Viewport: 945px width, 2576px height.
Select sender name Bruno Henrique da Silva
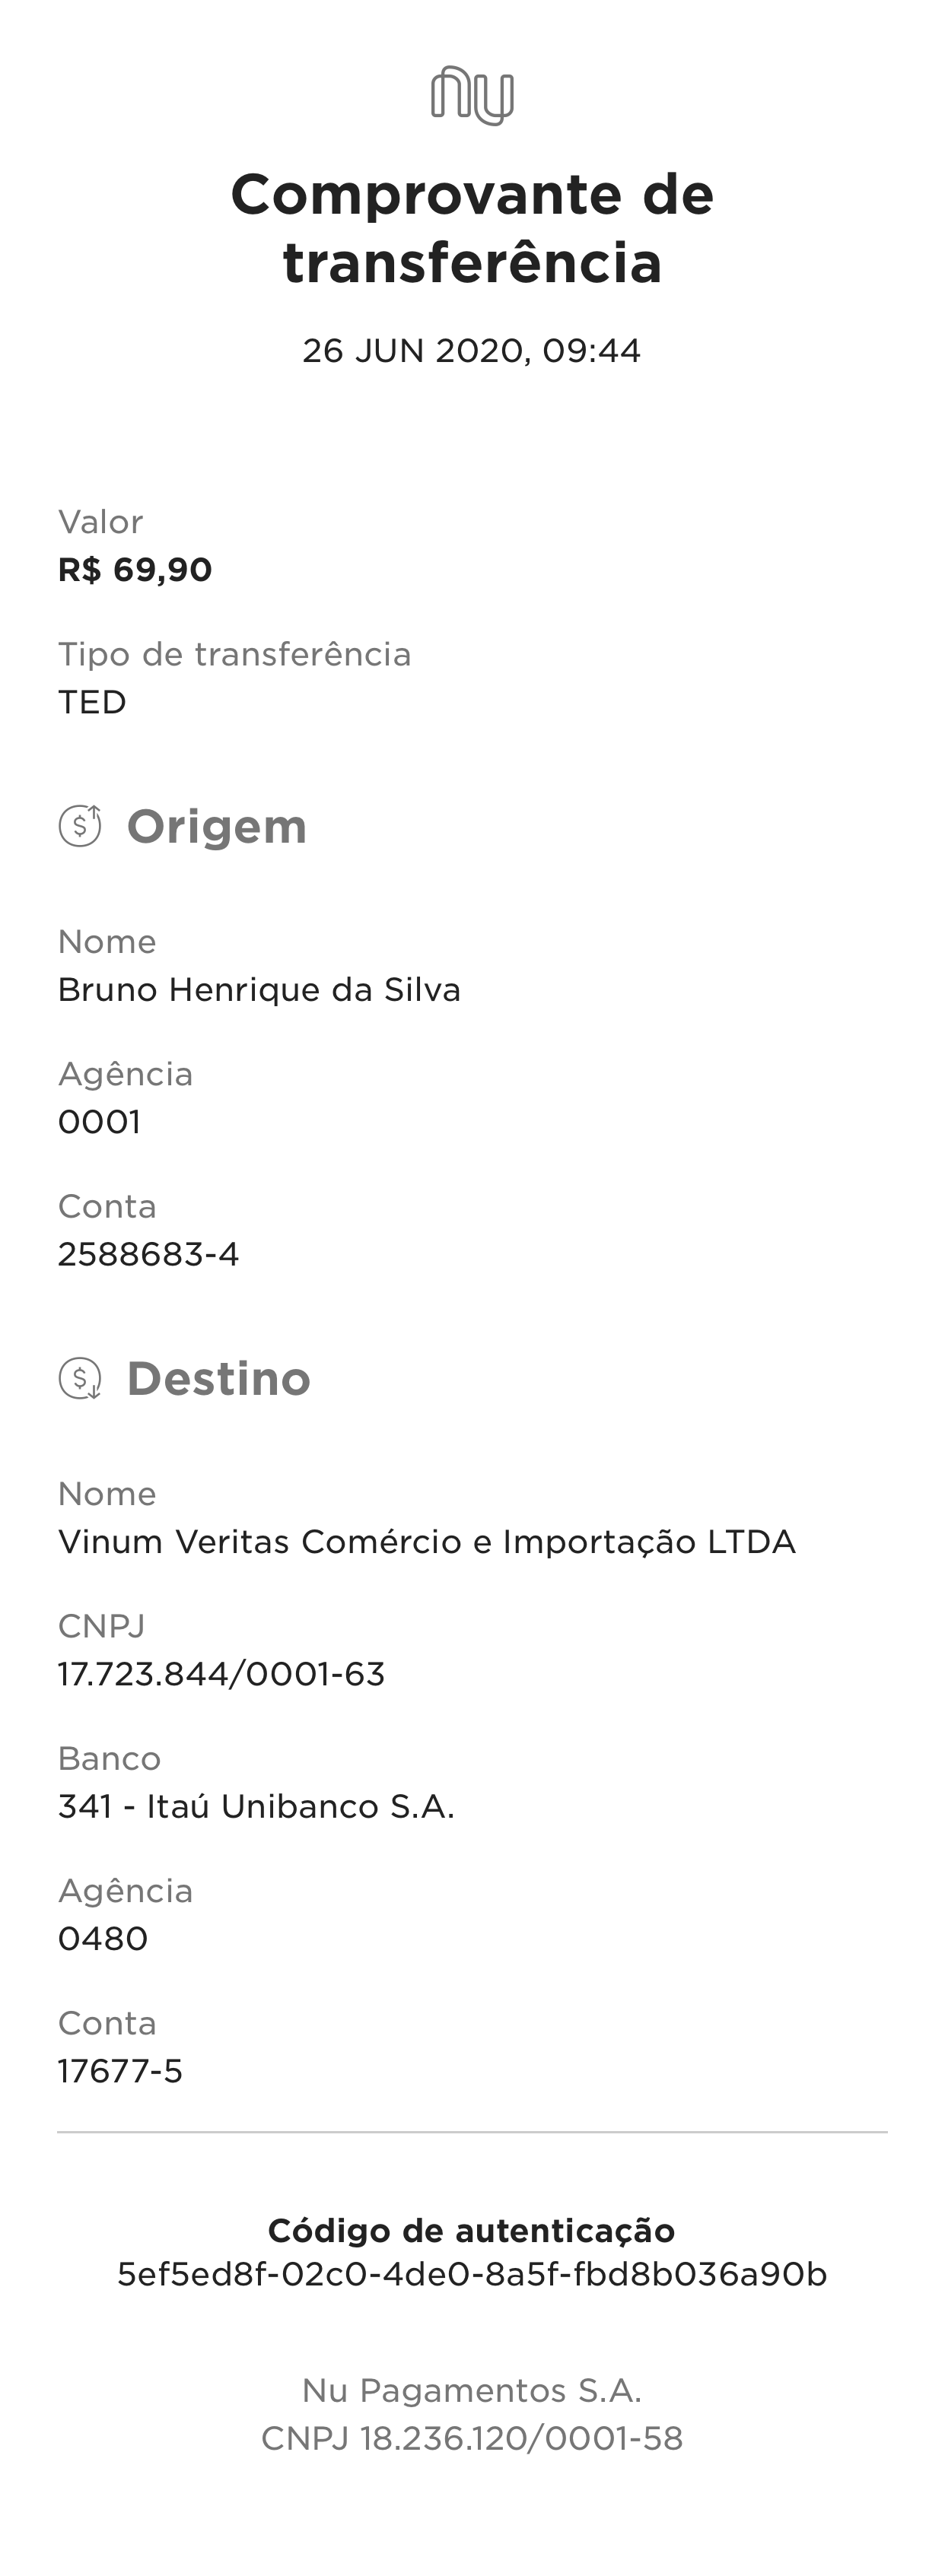point(259,990)
